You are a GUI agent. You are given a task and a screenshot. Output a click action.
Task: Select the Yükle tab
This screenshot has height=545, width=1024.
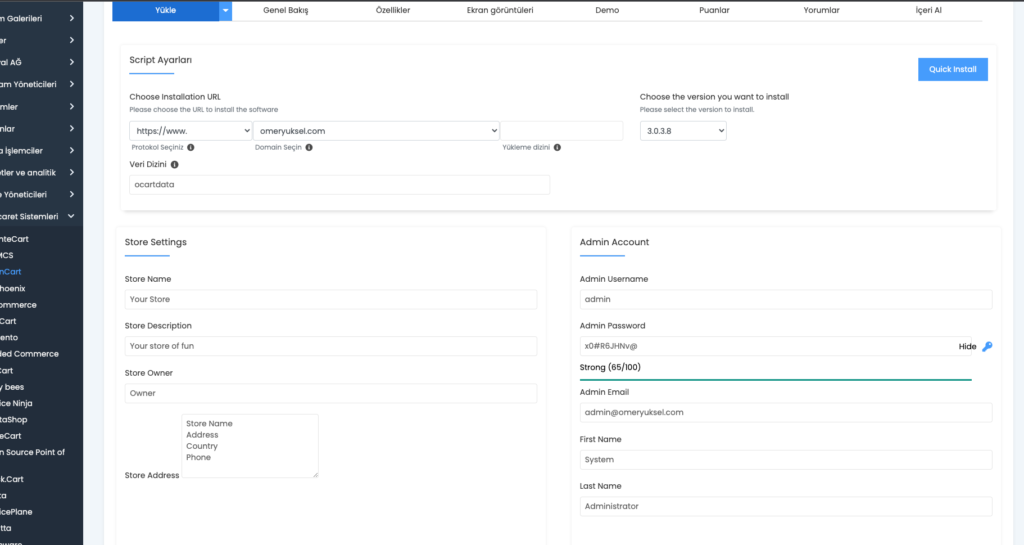tap(165, 10)
